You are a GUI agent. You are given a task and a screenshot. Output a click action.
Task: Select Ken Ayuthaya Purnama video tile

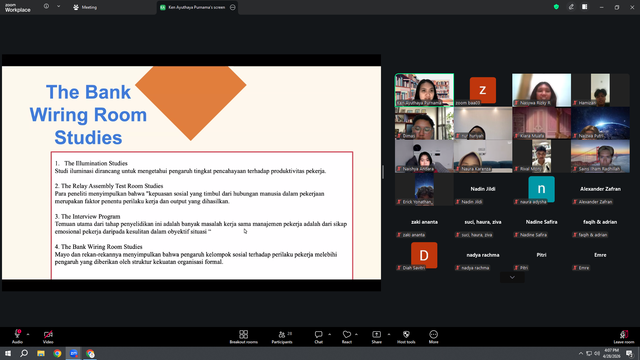(x=424, y=90)
